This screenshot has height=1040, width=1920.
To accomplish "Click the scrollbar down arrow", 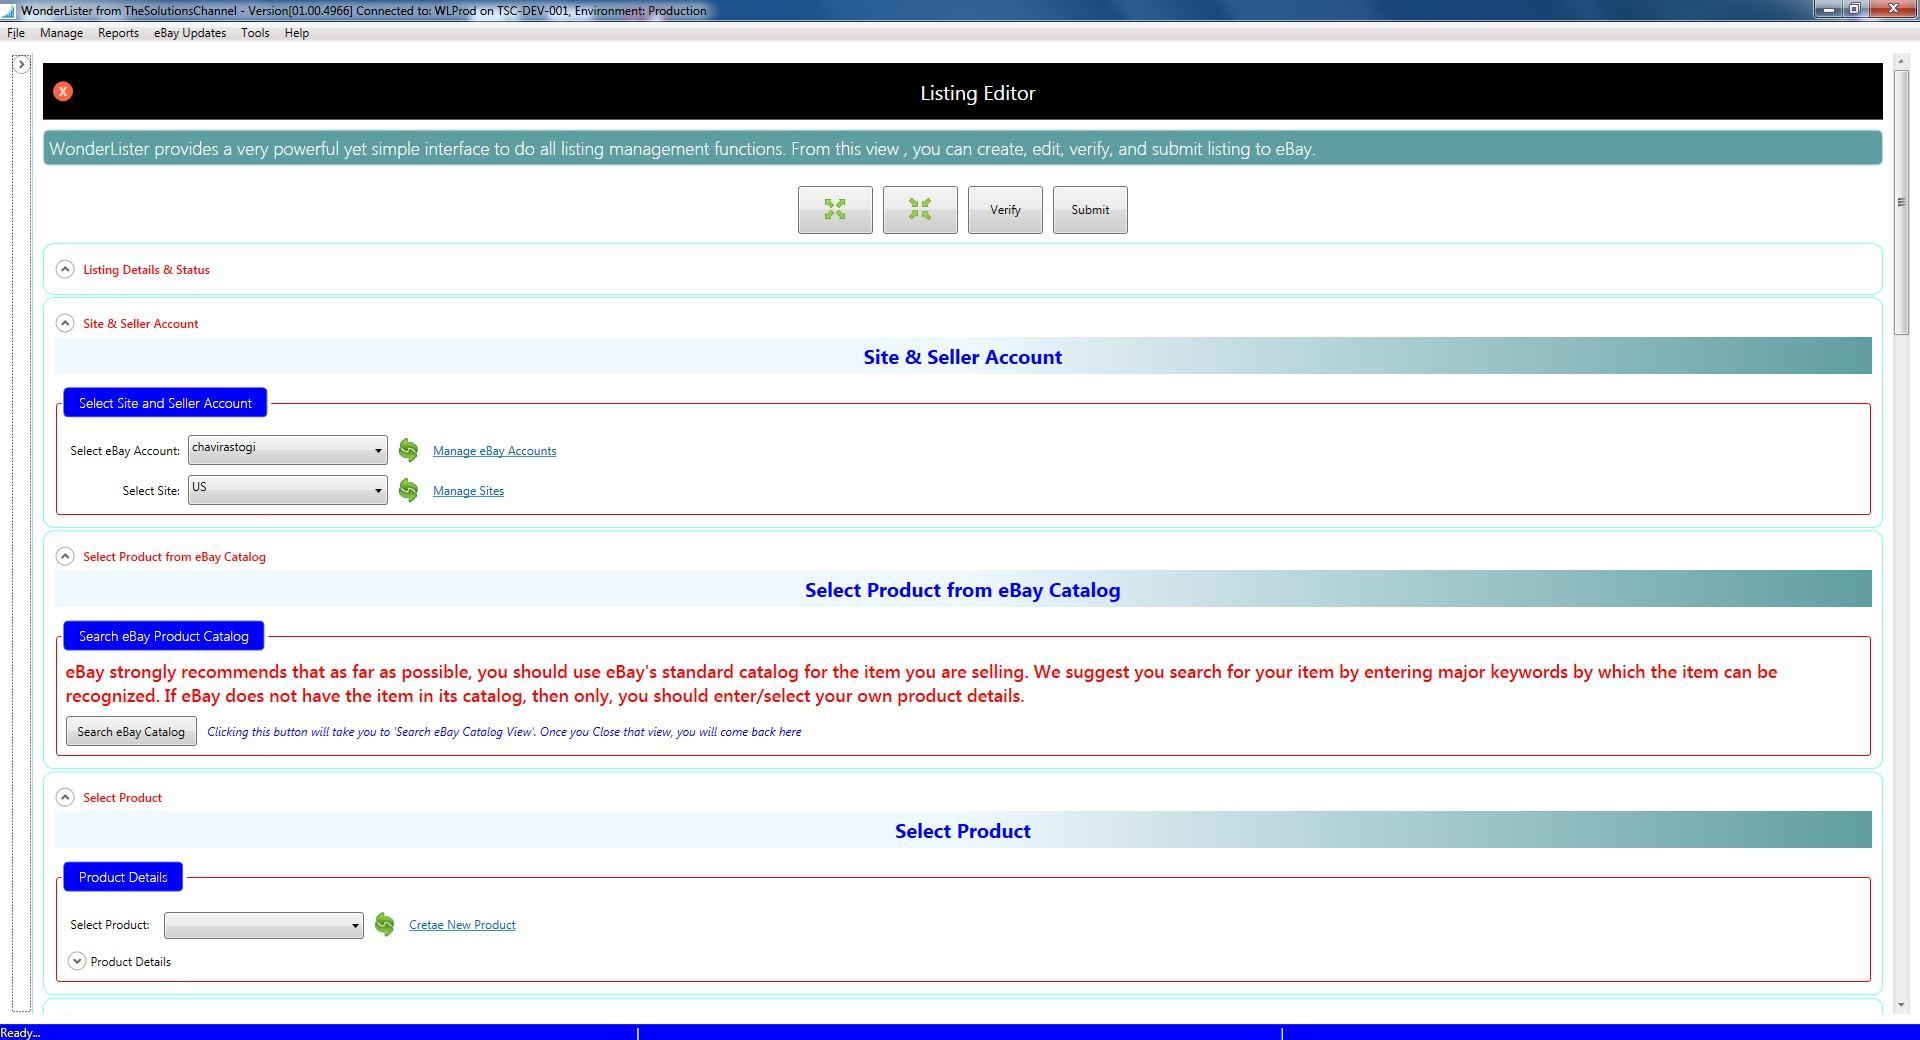I will pos(1901,1005).
